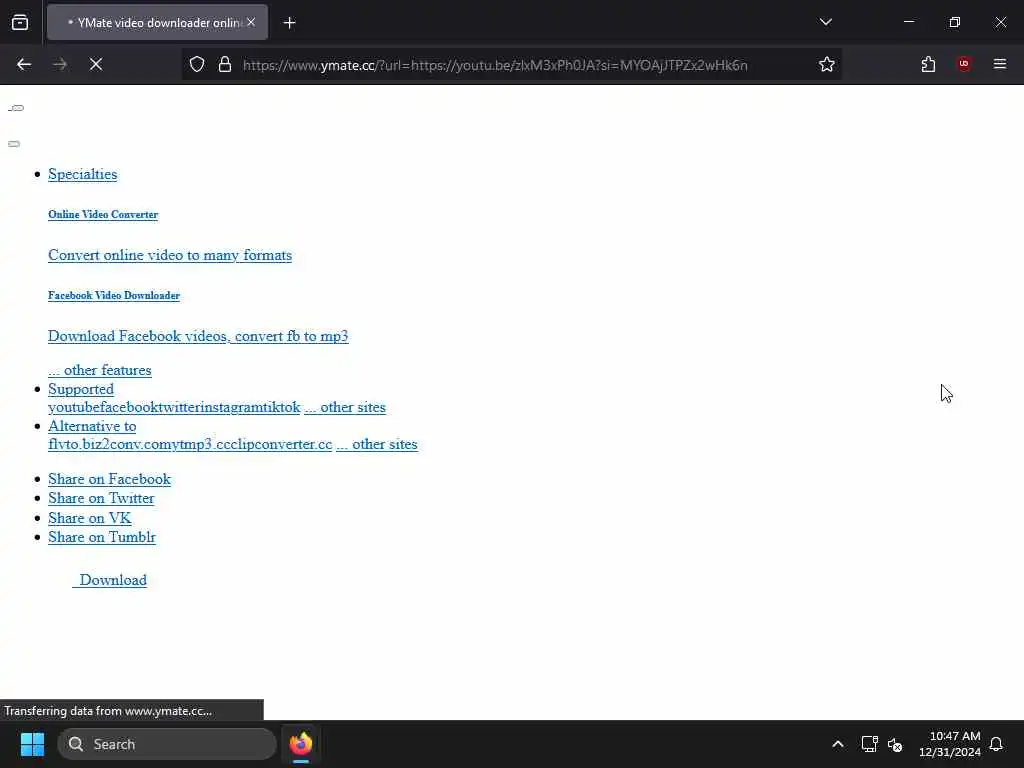Share on VK
This screenshot has width=1024, height=768.
point(89,518)
